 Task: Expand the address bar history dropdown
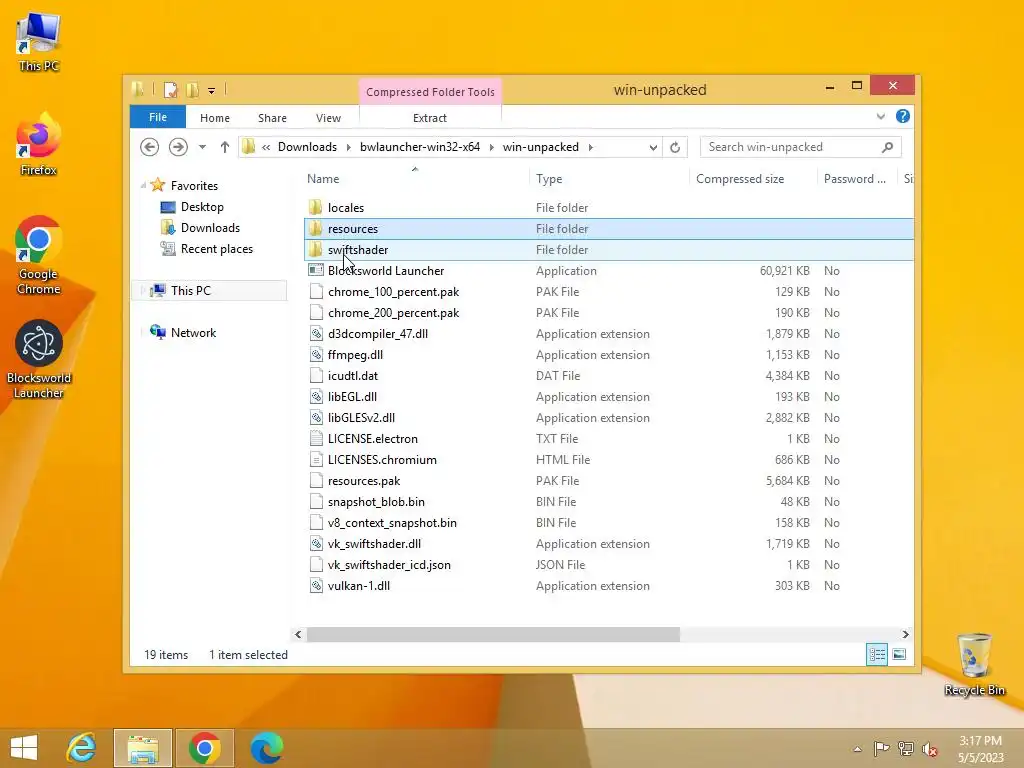[x=653, y=147]
